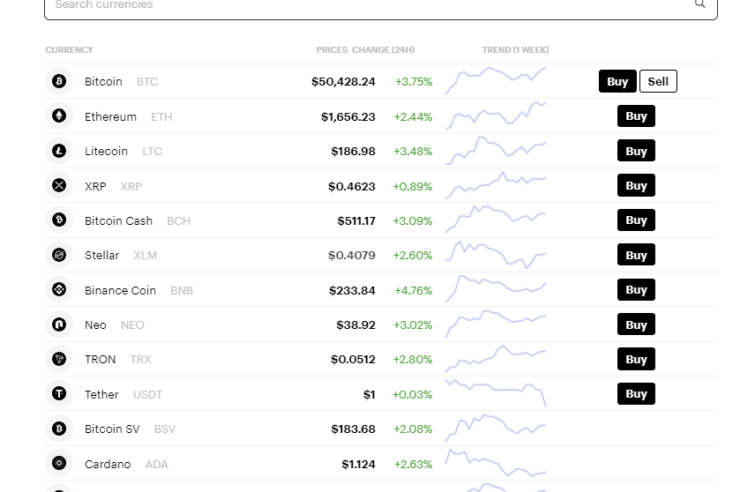Buy Litecoin using its Buy button
The image size is (740, 492).
(636, 151)
